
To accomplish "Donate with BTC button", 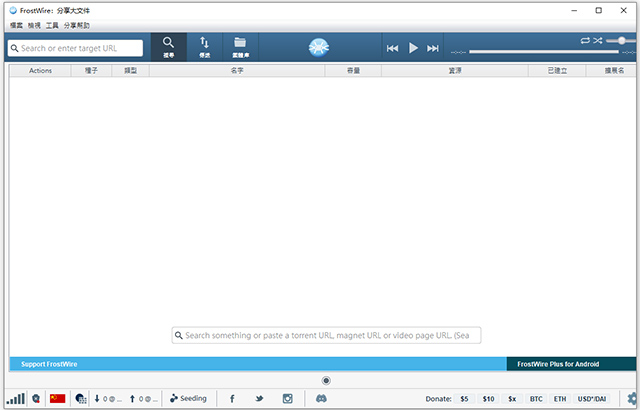I will (x=536, y=399).
